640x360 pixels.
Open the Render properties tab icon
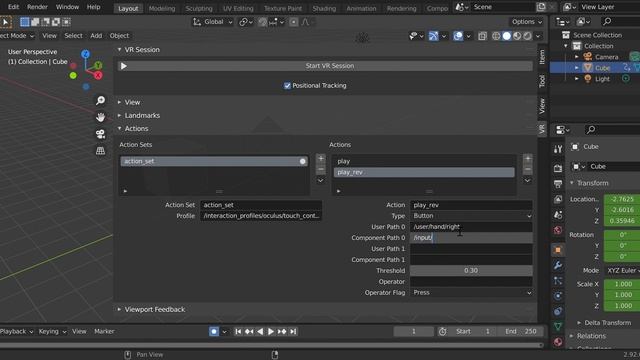tap(558, 168)
